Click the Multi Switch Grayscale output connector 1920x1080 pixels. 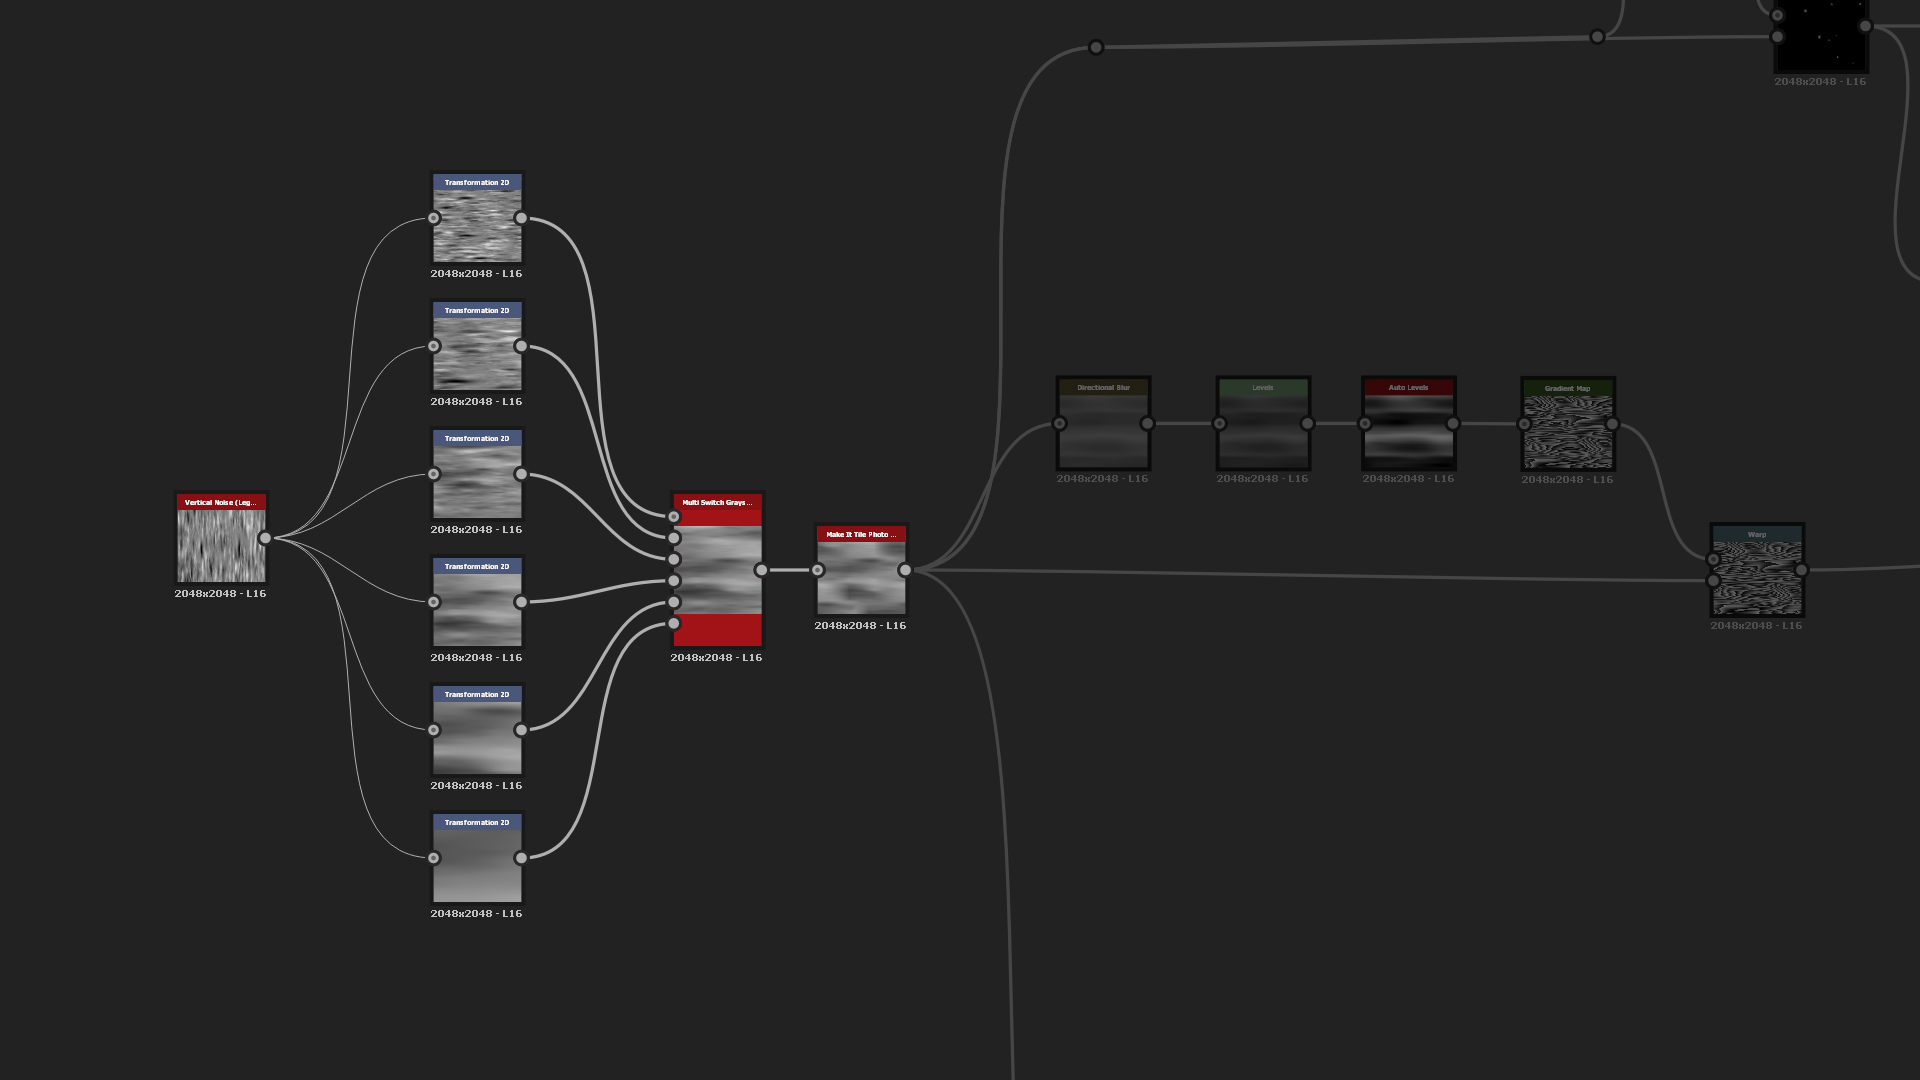pyautogui.click(x=761, y=570)
